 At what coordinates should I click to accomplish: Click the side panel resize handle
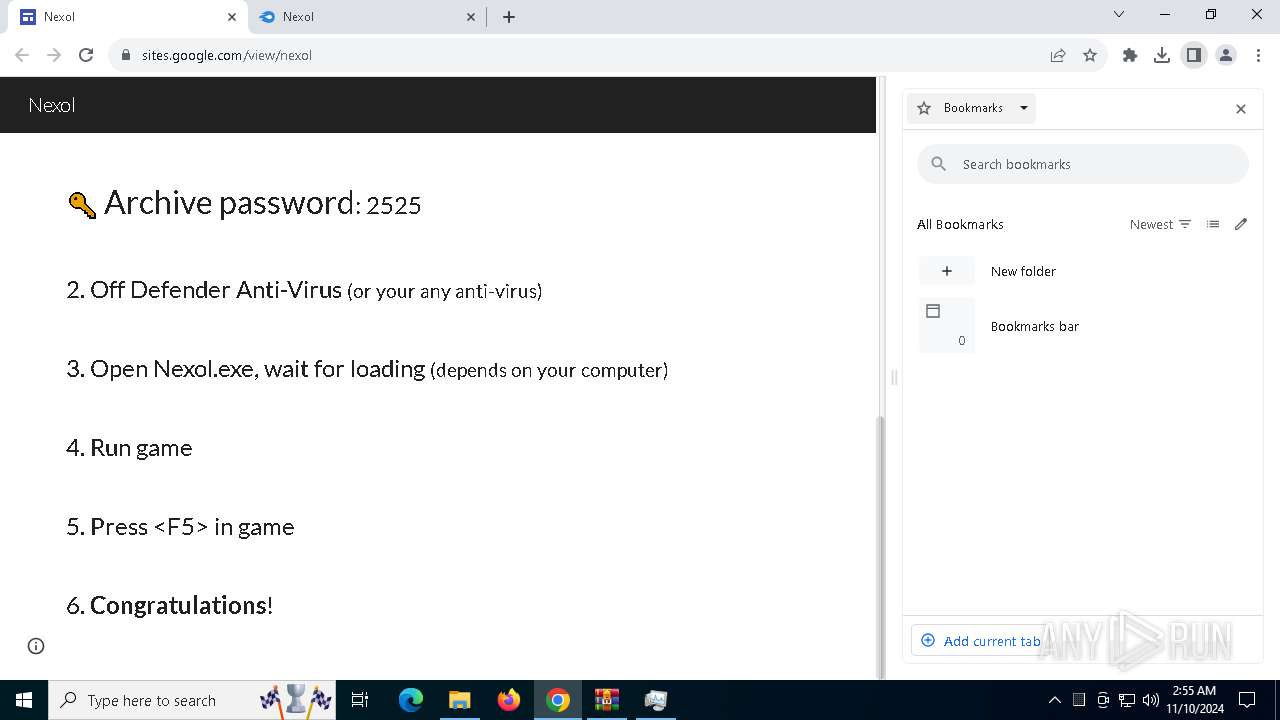tap(894, 377)
